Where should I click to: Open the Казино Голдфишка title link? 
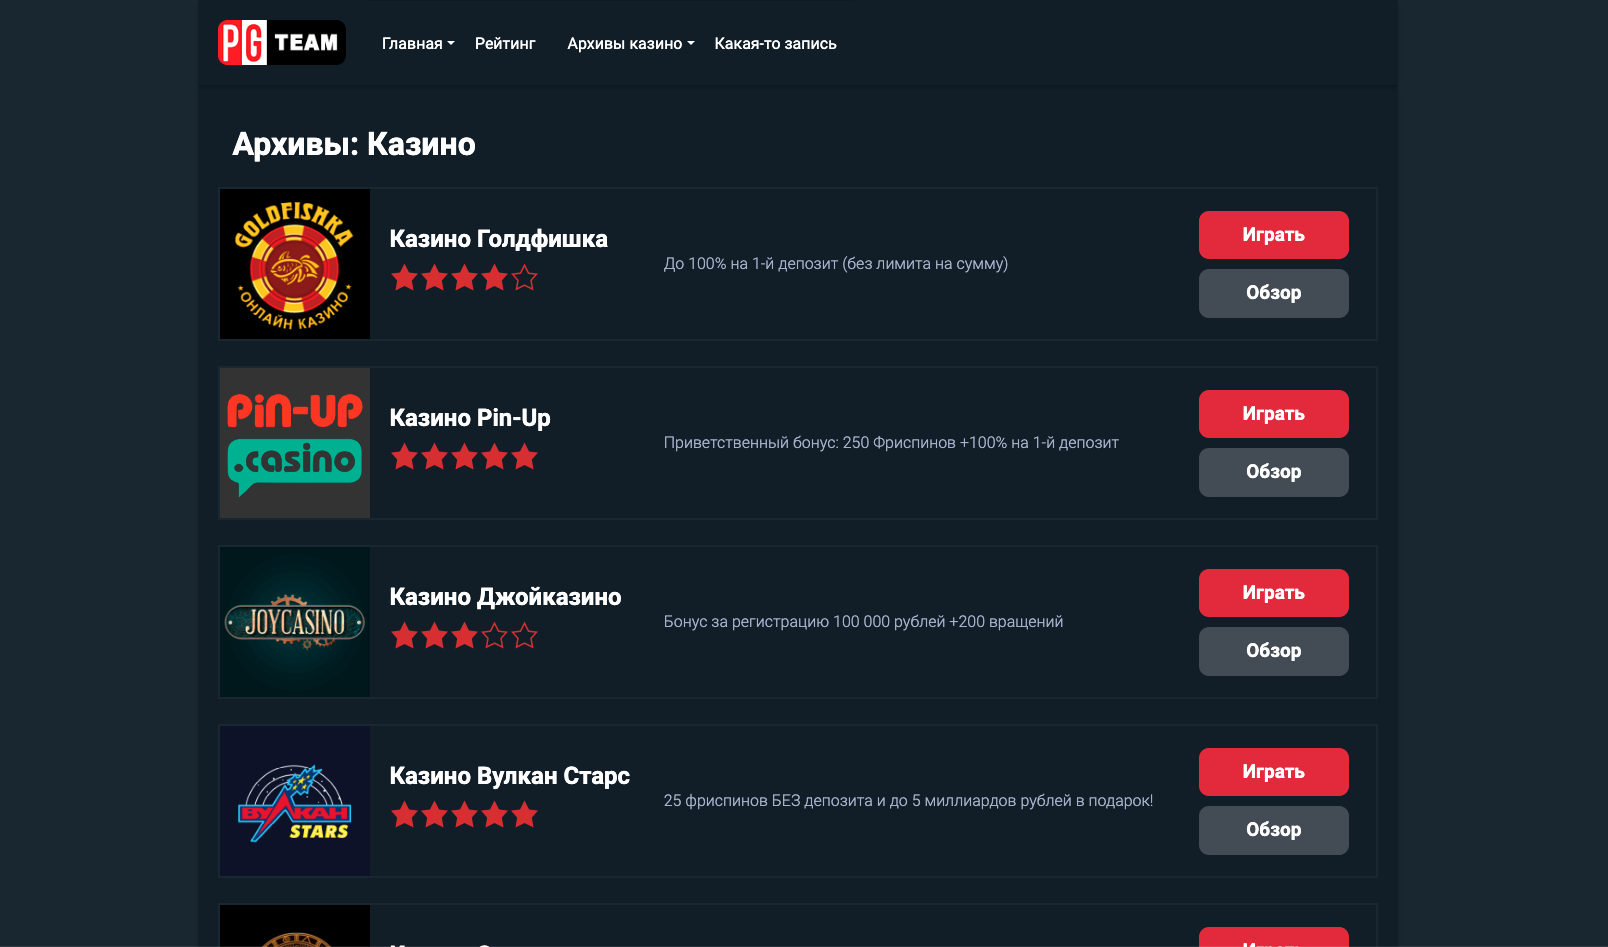click(498, 239)
